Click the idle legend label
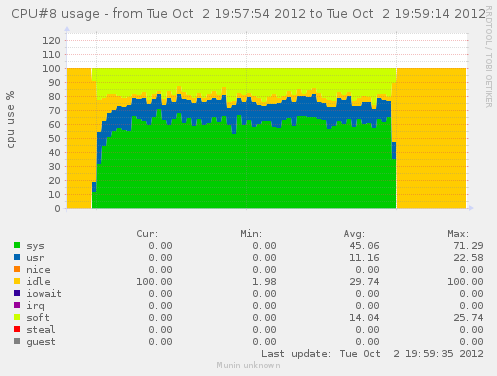Image resolution: width=497 pixels, height=376 pixels. pyautogui.click(x=38, y=281)
